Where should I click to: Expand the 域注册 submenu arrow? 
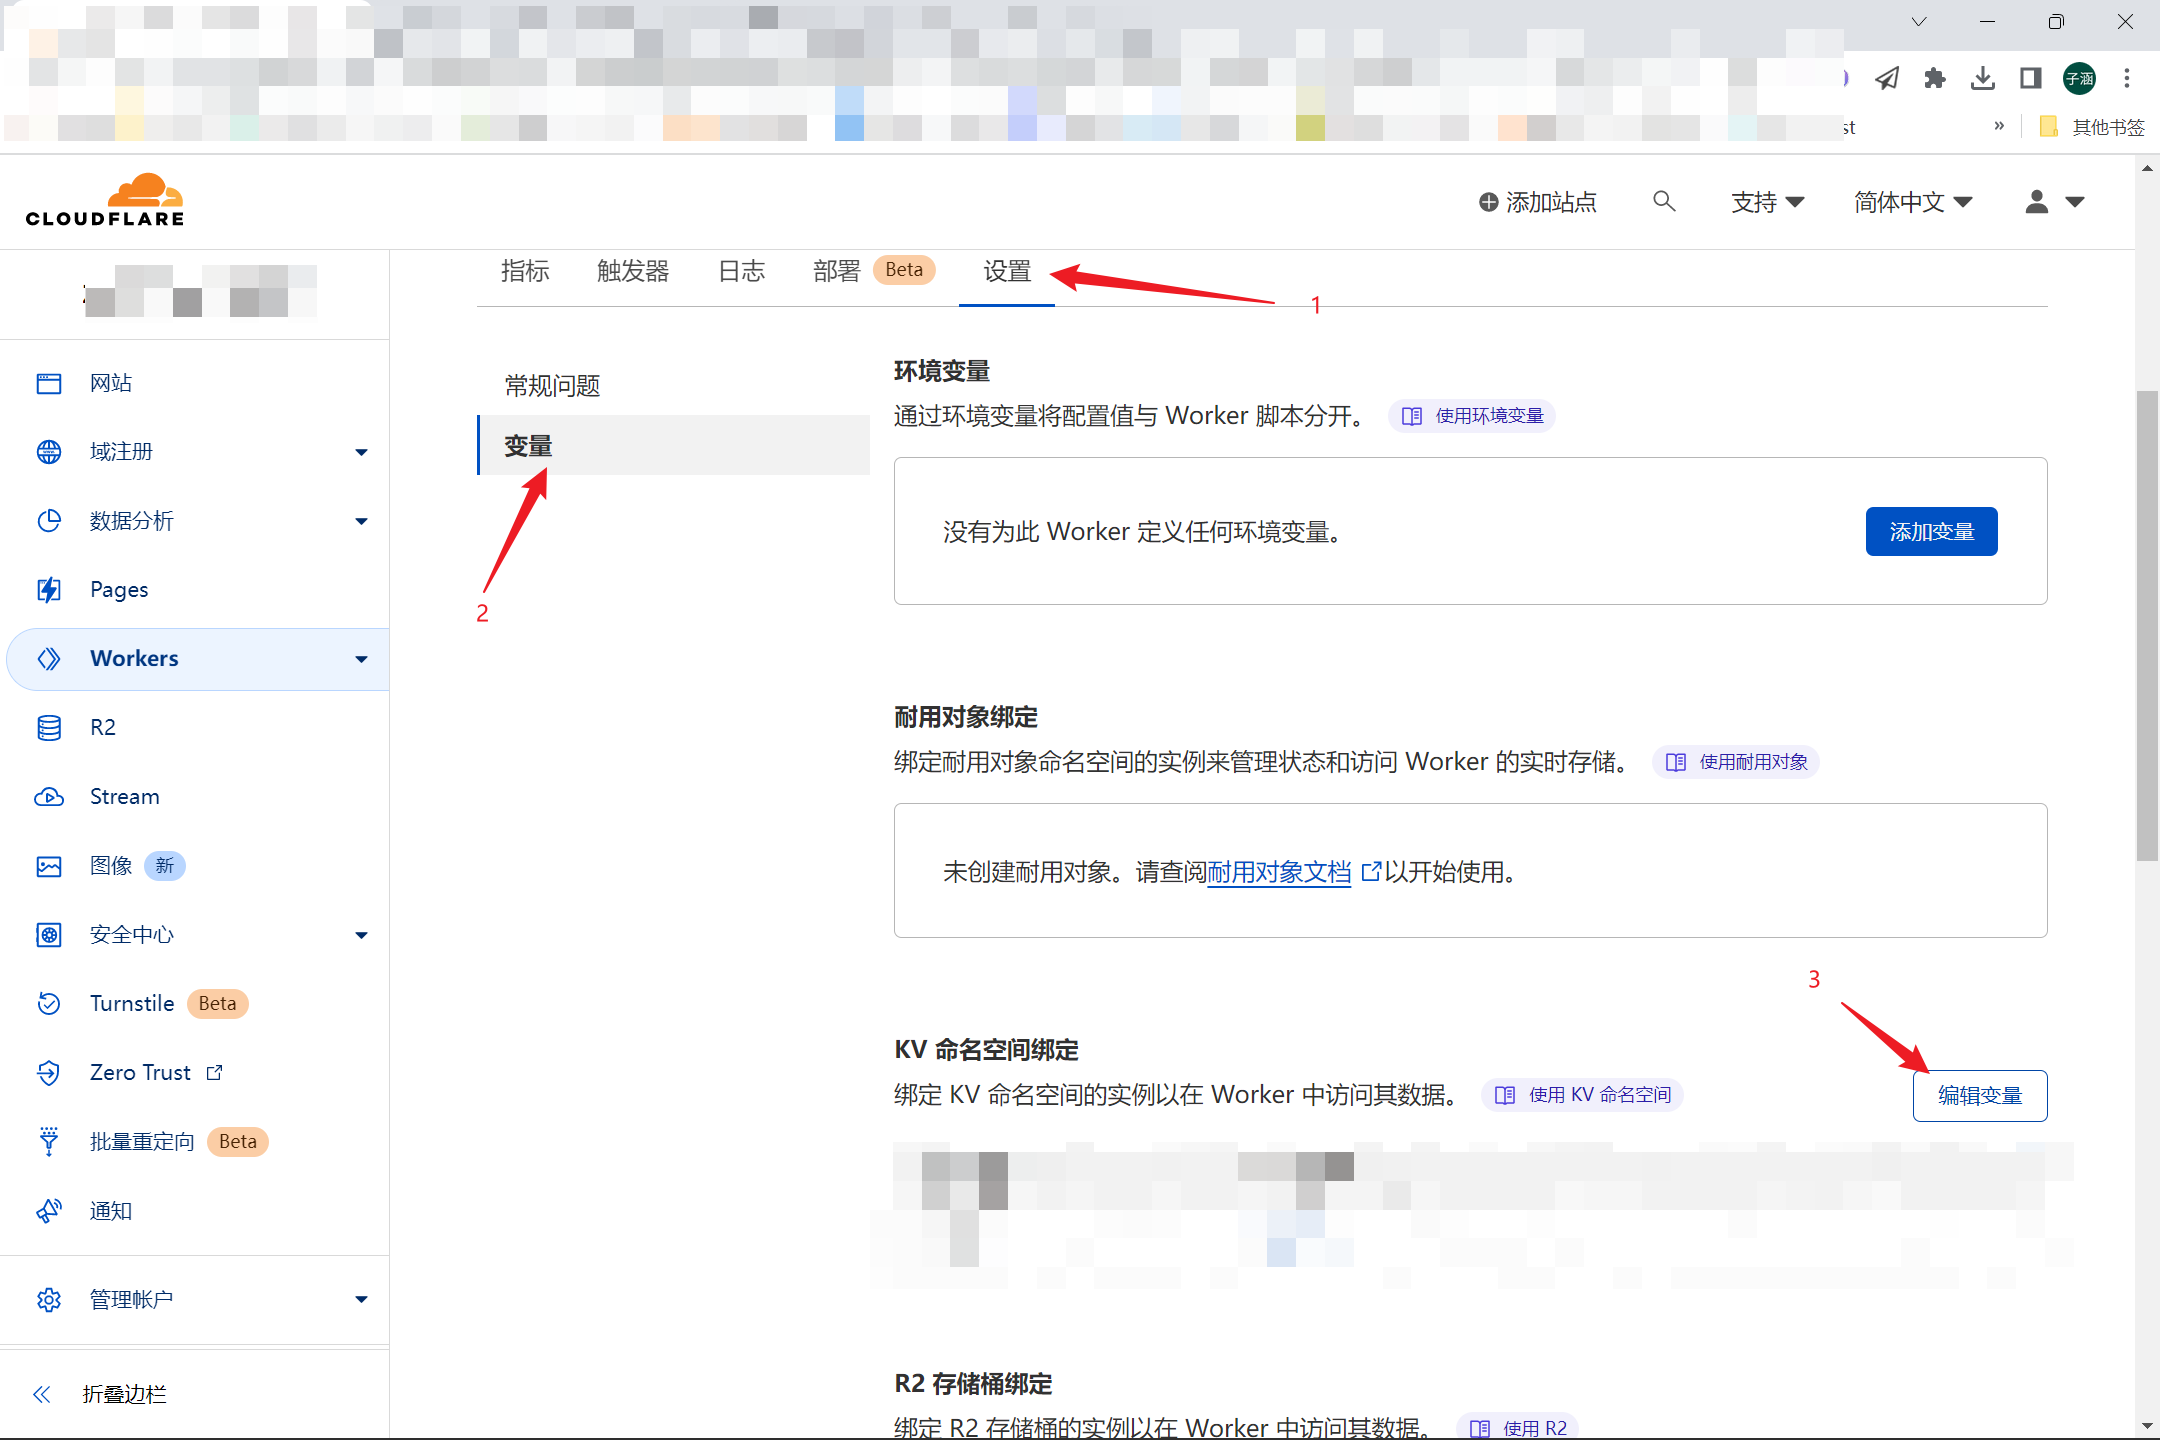coord(361,453)
